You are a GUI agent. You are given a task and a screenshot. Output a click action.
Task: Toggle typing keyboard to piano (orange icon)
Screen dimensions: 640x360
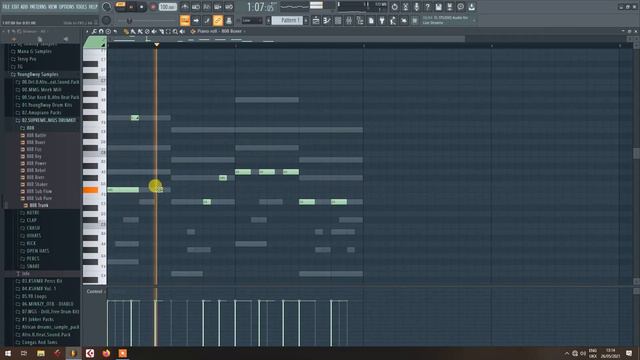coord(185,20)
